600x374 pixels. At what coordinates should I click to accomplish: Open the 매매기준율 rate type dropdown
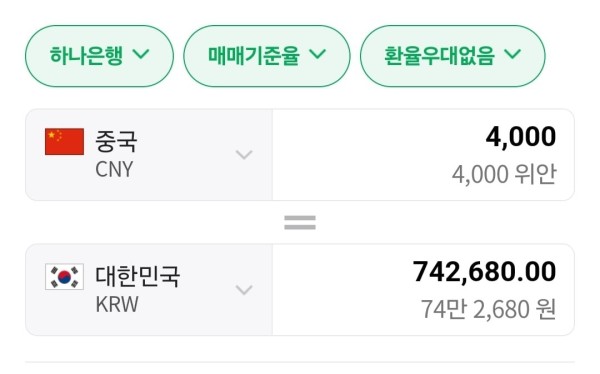point(267,56)
